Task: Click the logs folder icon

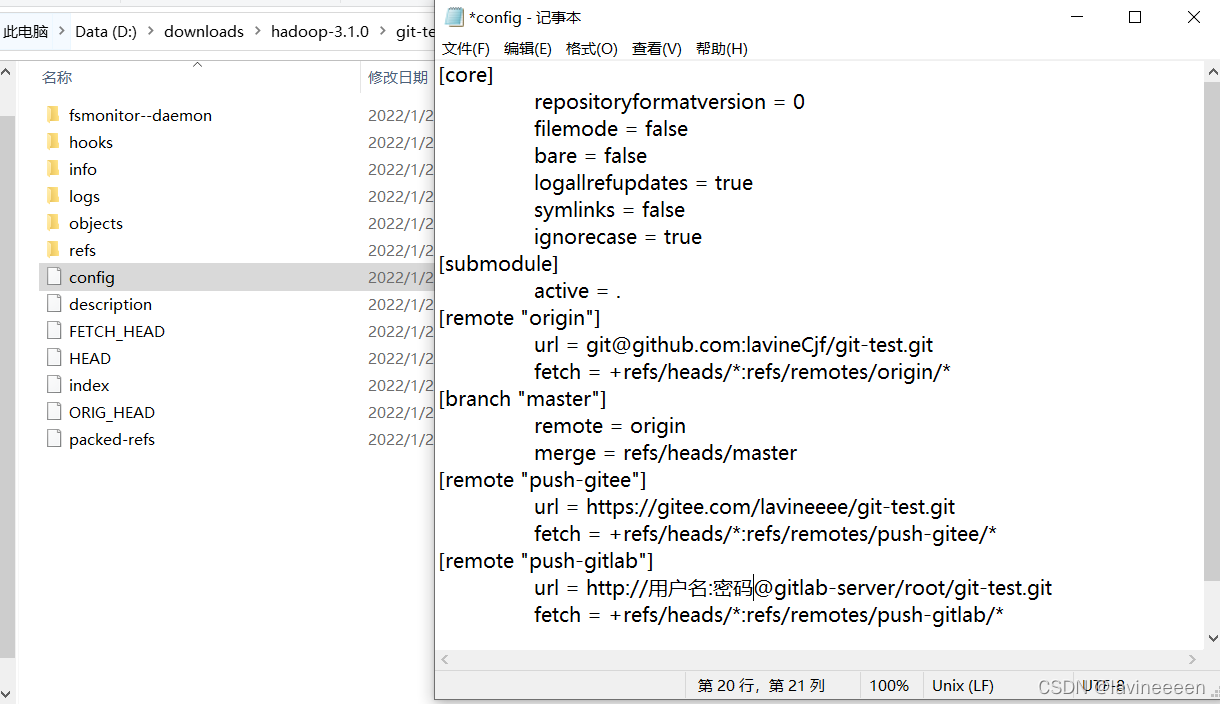Action: tap(54, 196)
